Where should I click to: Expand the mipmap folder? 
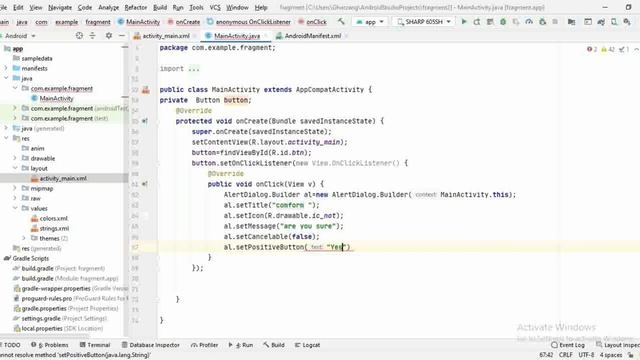15,188
